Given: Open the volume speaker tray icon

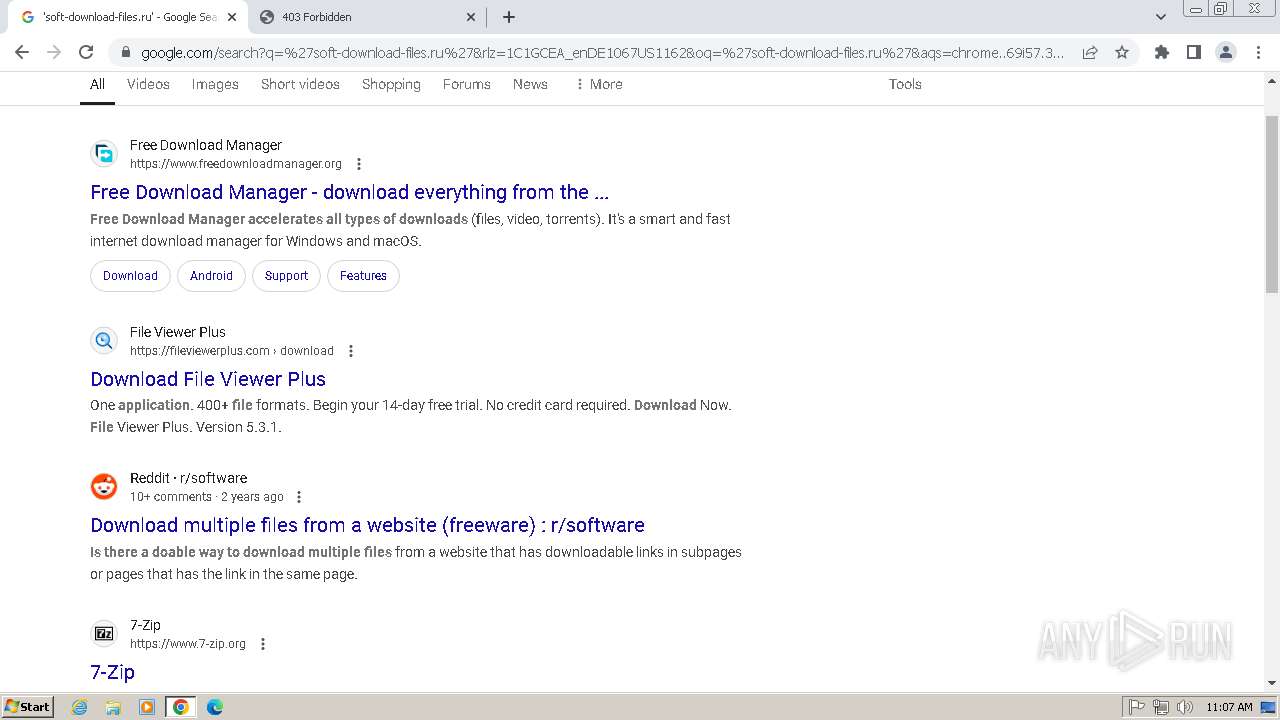Looking at the screenshot, I should (1185, 707).
